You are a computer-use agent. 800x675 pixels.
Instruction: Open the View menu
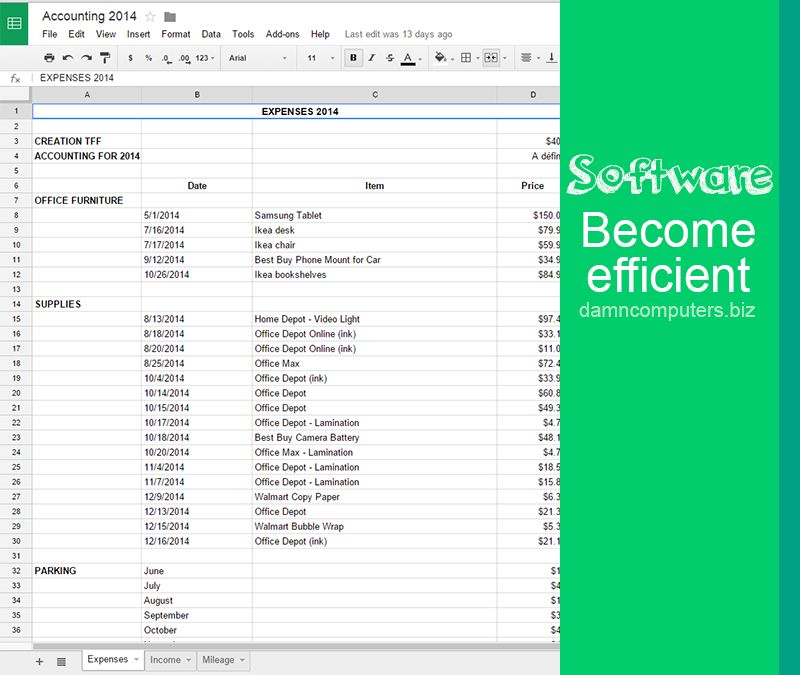[x=106, y=34]
